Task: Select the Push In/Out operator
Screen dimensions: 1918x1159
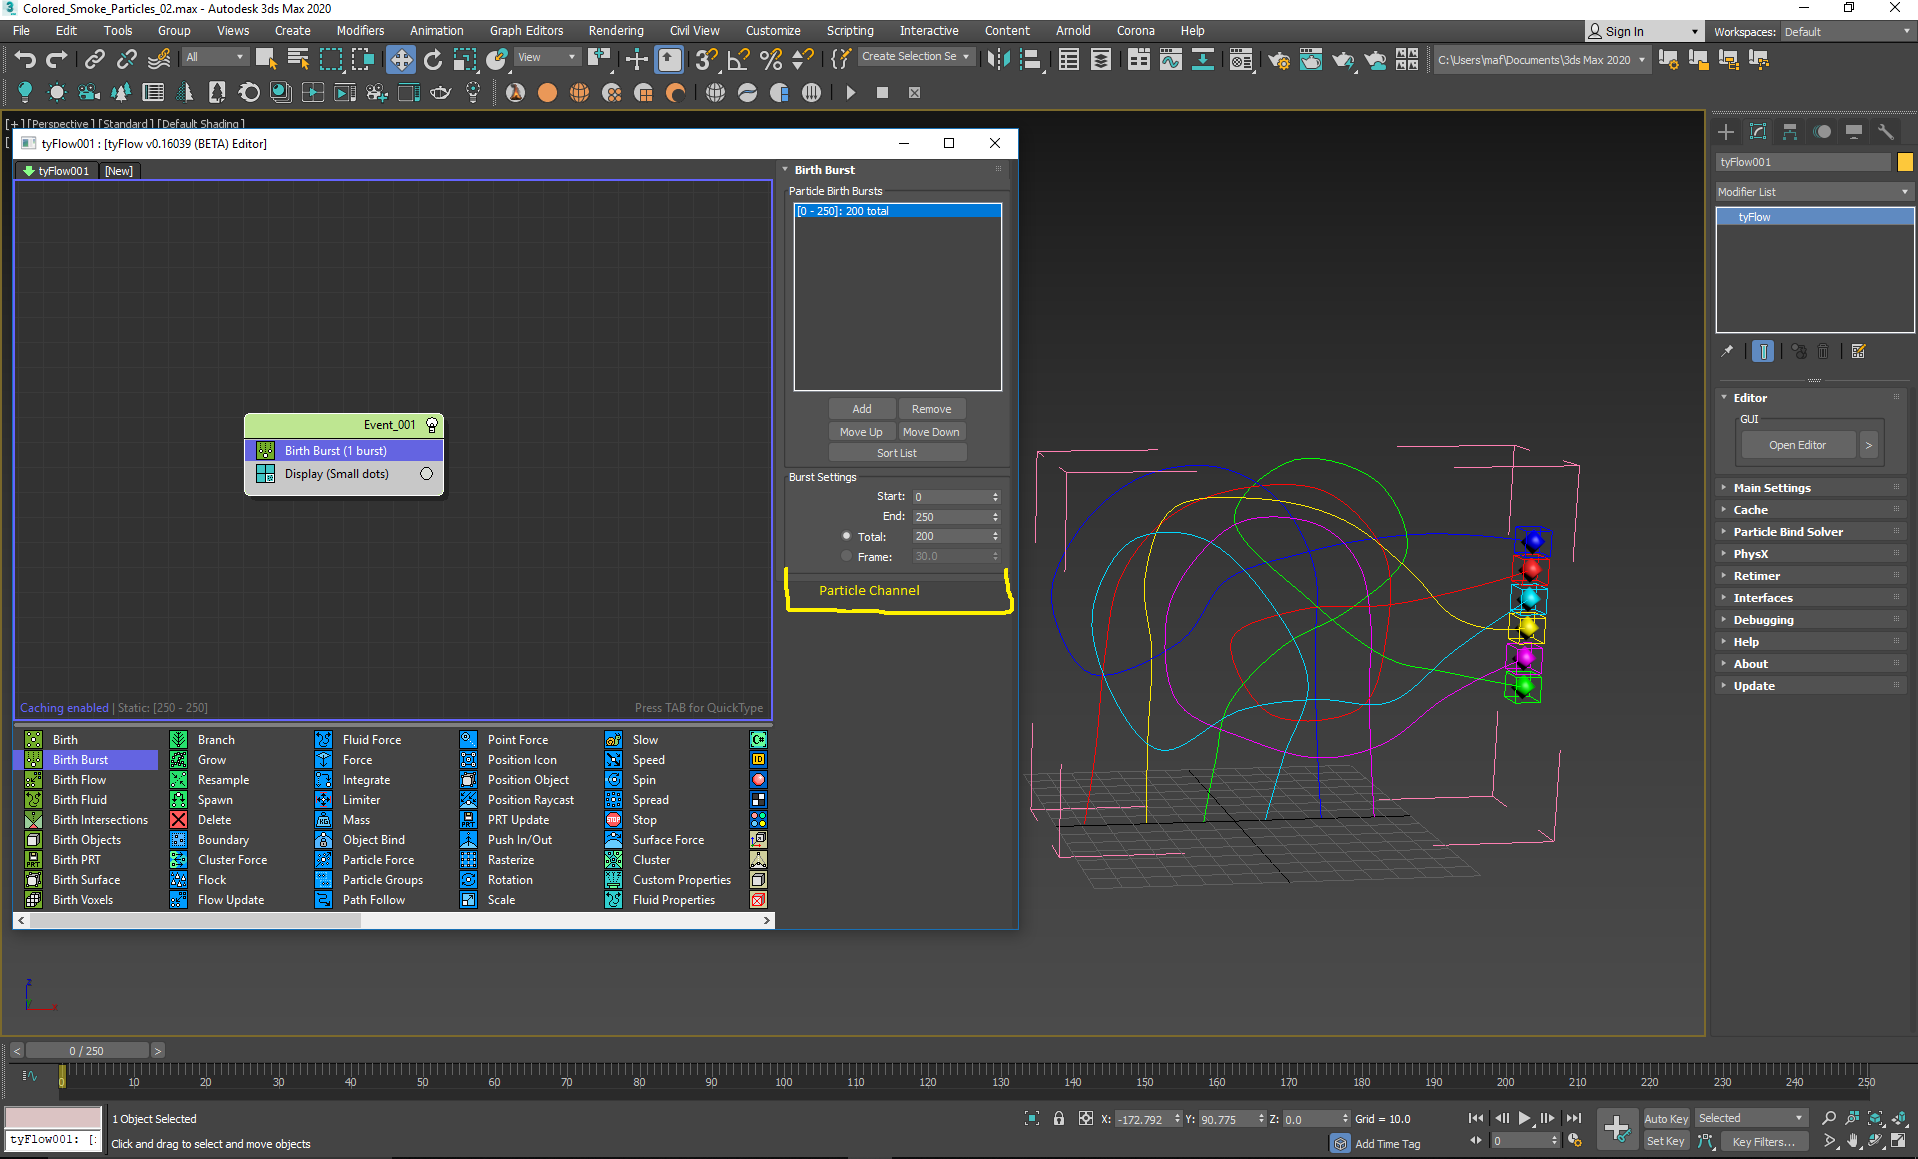Action: (519, 840)
